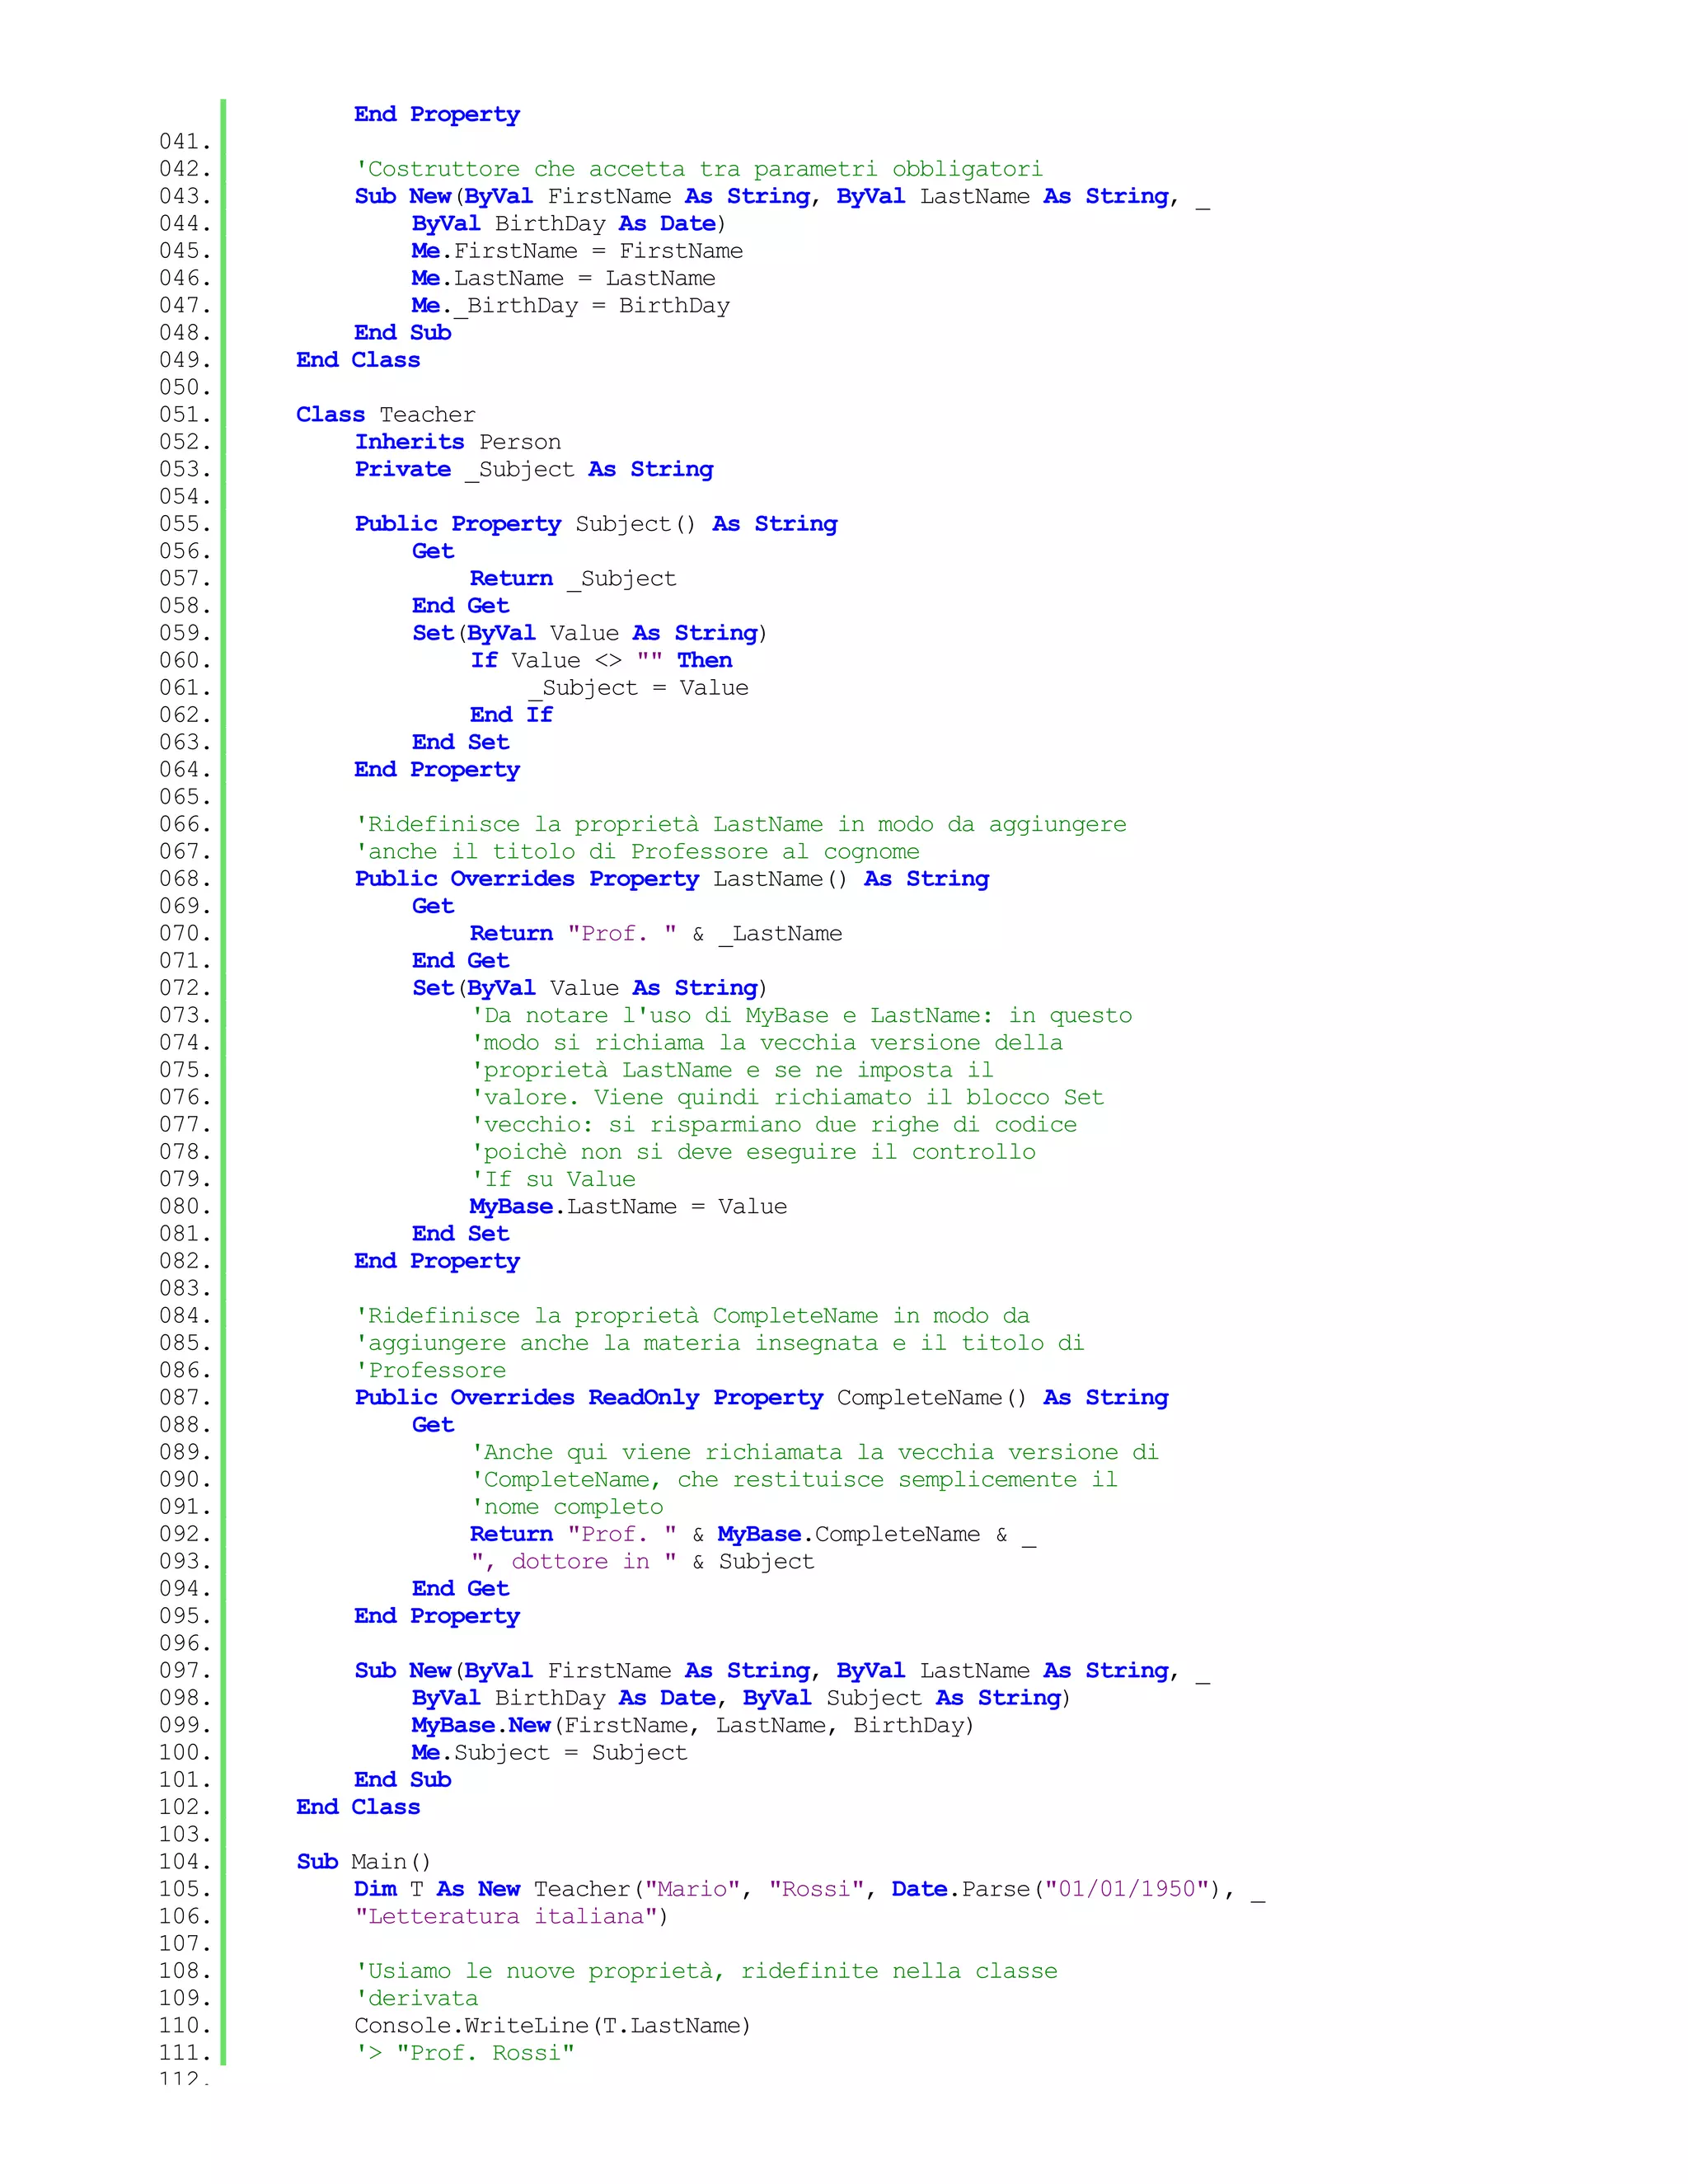This screenshot has width=1688, height=2184.
Task: Click the 'Me._BirthDay = BirthDay' line
Action: pos(570,306)
